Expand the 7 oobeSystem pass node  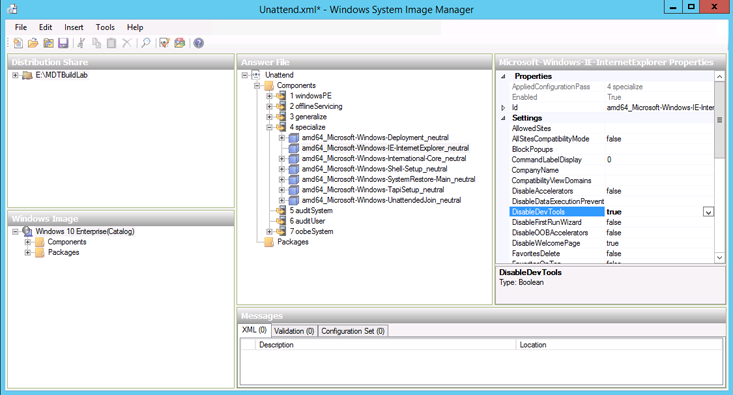click(269, 231)
